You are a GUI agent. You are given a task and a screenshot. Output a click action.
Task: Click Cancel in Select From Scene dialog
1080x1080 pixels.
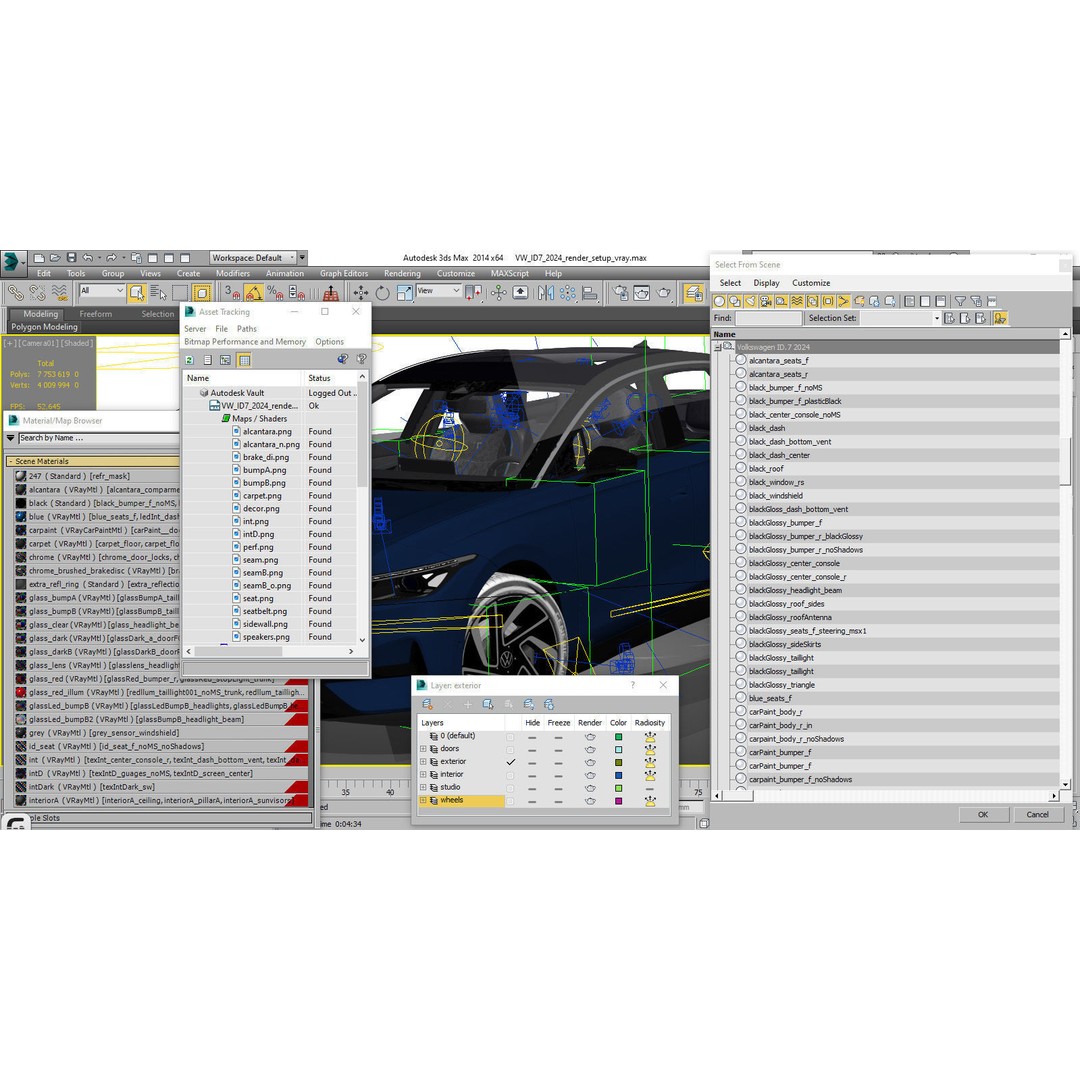(x=1038, y=814)
